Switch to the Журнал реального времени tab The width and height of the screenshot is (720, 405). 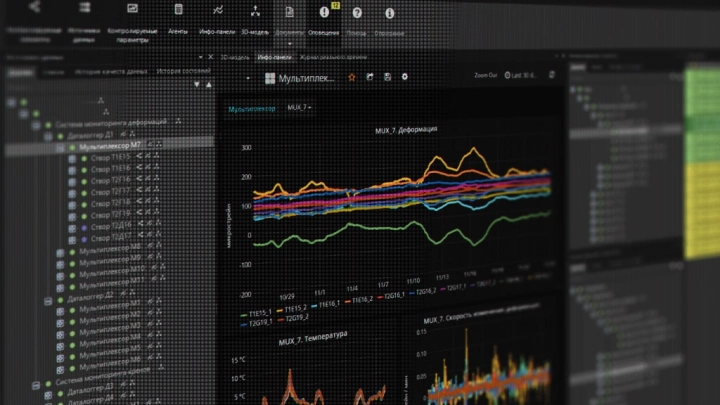pyautogui.click(x=333, y=57)
